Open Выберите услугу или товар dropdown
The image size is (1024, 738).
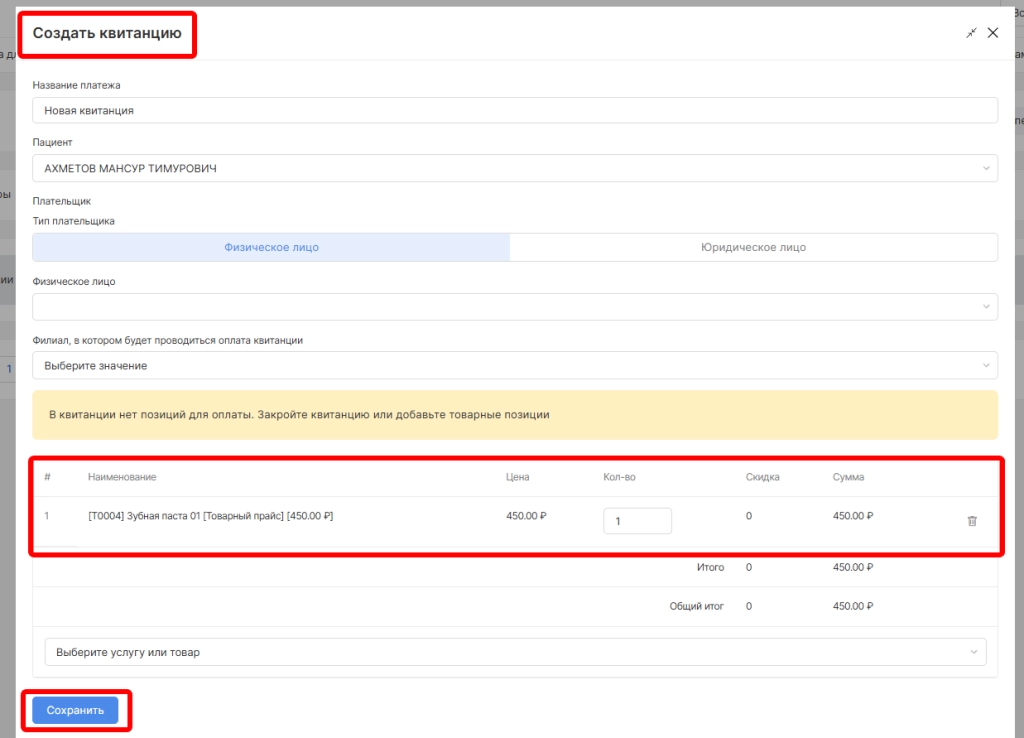point(514,652)
